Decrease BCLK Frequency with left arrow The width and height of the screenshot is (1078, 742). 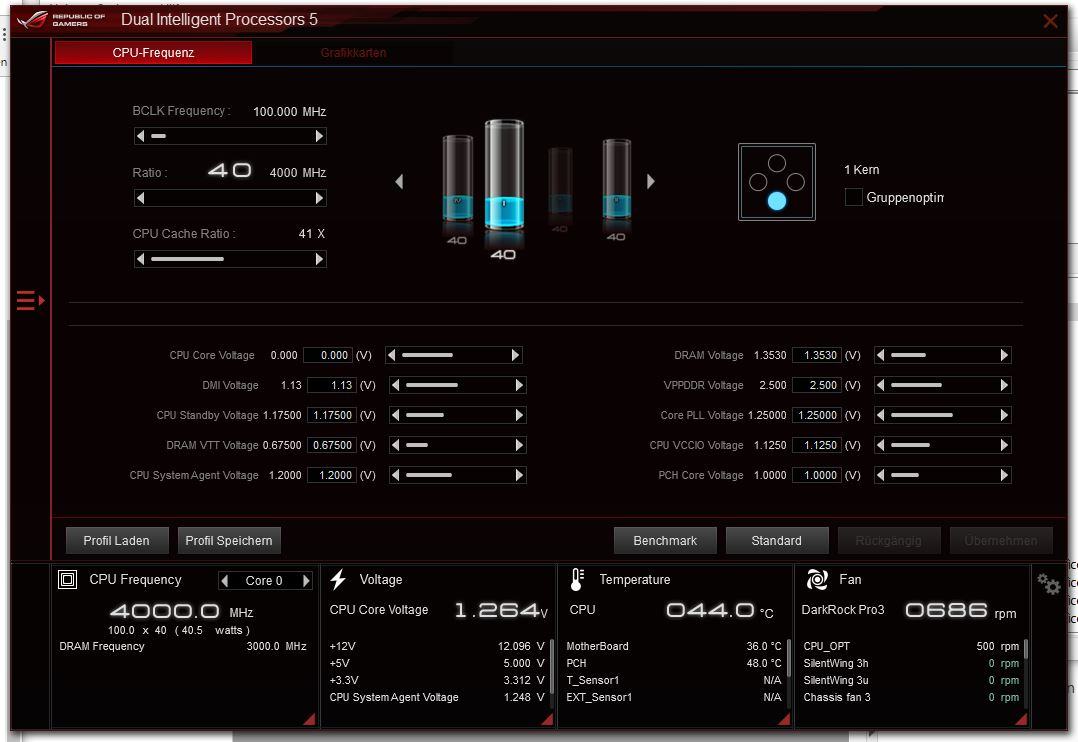(x=141, y=136)
